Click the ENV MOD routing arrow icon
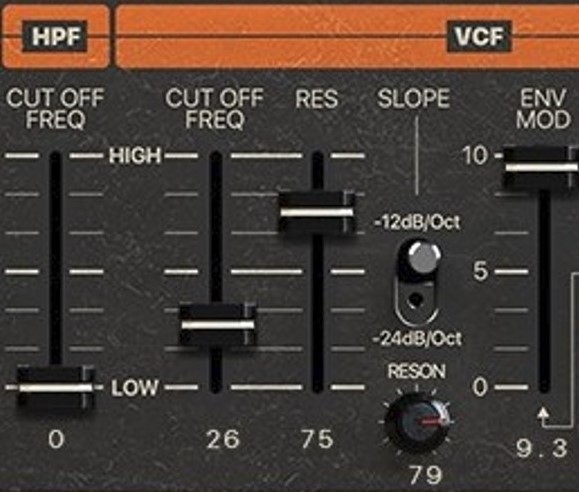The height and width of the screenshot is (492, 579). [544, 414]
